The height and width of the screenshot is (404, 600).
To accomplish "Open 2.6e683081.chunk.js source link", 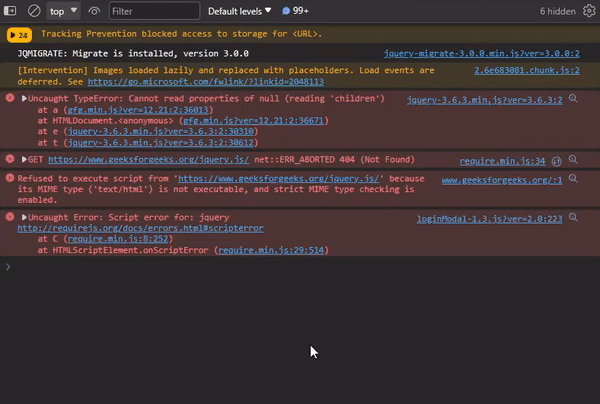I will [x=527, y=70].
